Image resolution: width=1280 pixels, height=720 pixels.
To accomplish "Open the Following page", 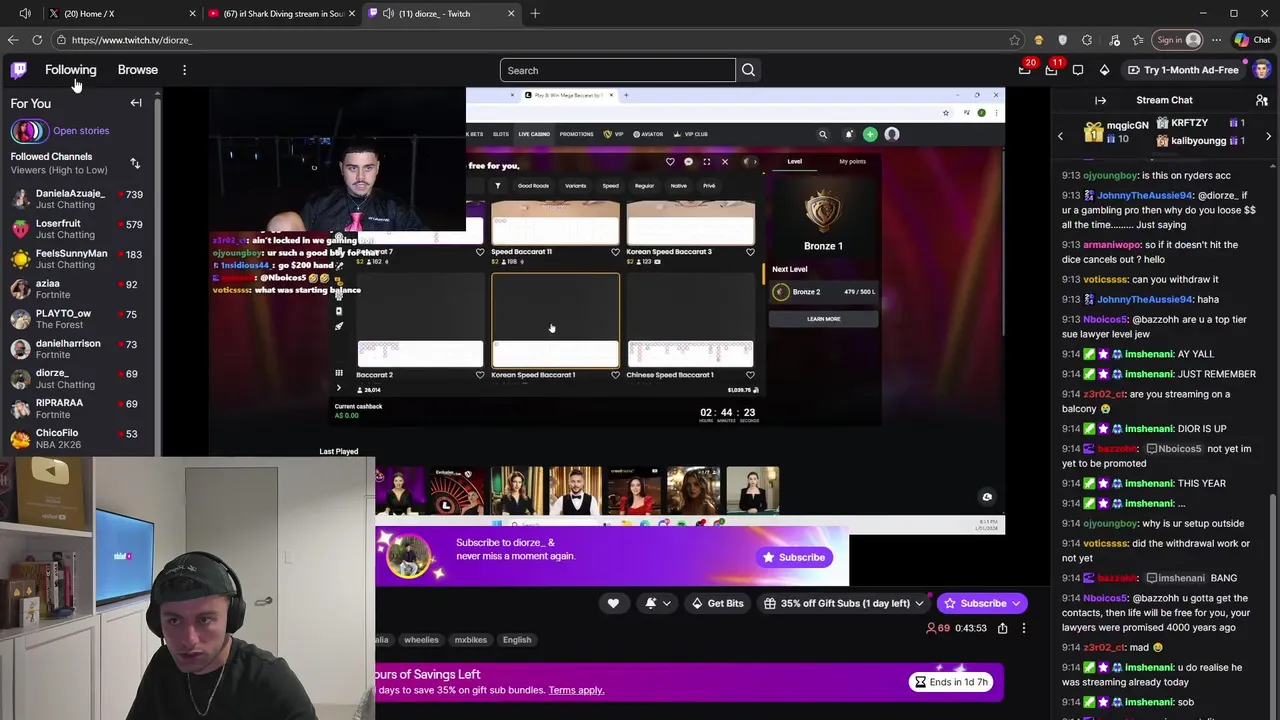I will pos(70,70).
